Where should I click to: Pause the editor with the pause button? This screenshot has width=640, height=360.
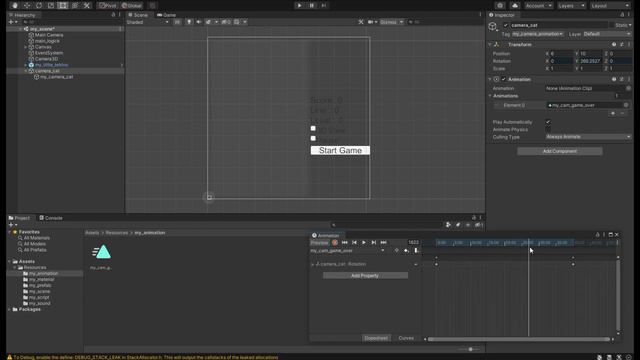coord(311,6)
